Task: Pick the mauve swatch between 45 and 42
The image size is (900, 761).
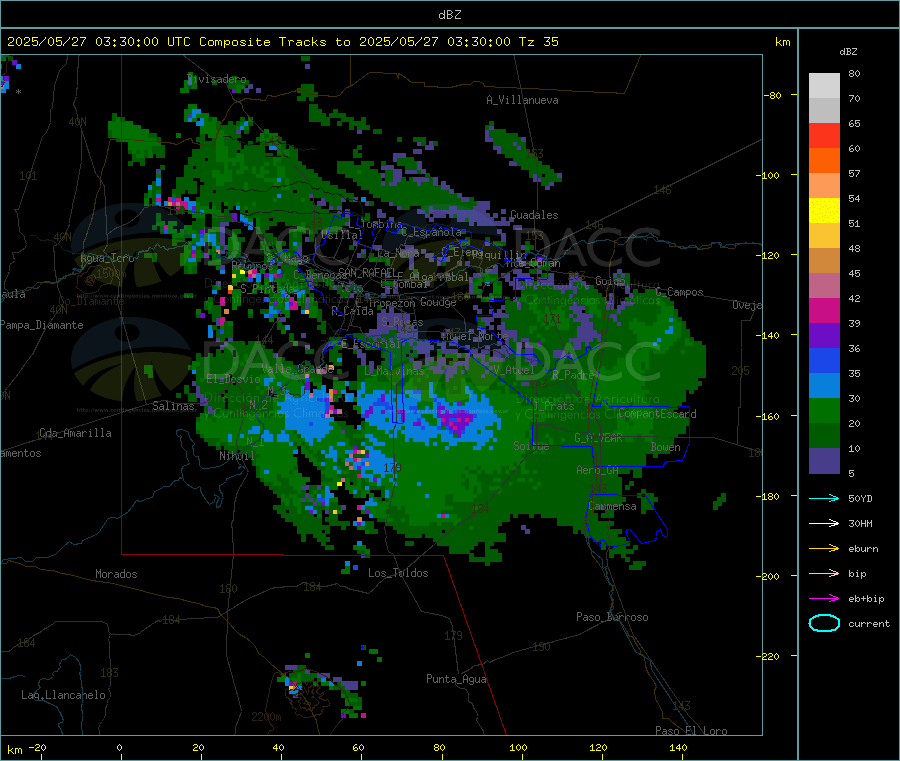Action: (x=824, y=285)
